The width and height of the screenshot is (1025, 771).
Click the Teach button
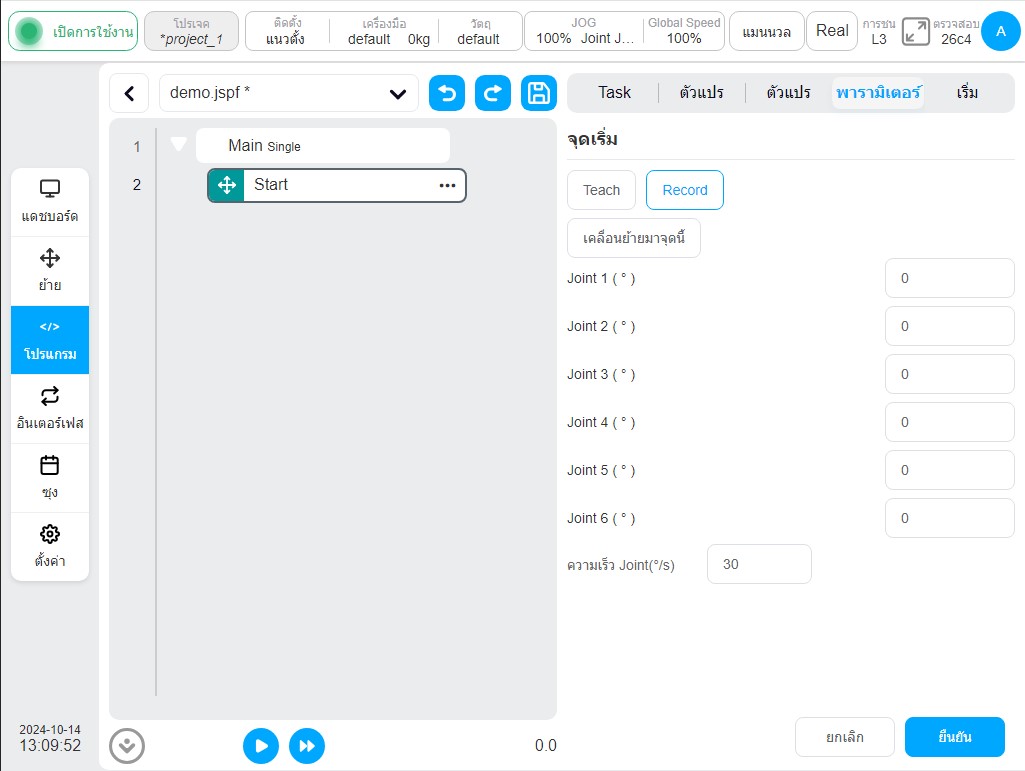click(601, 190)
